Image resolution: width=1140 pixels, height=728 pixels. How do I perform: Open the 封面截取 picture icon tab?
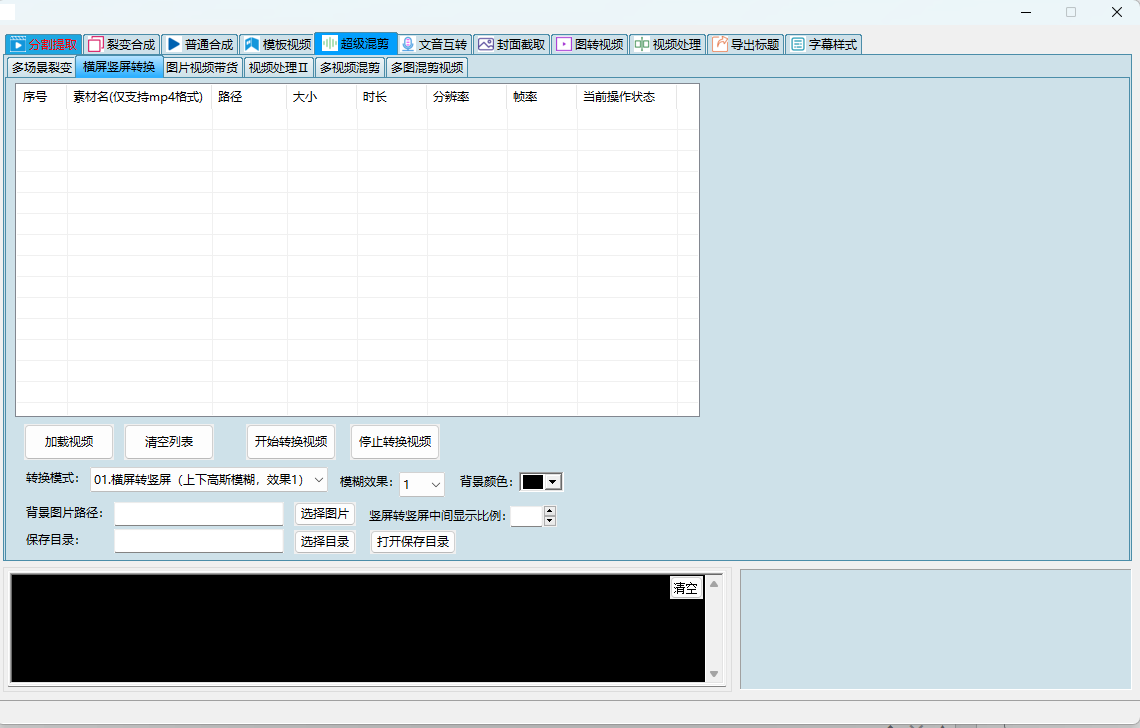[x=486, y=45]
